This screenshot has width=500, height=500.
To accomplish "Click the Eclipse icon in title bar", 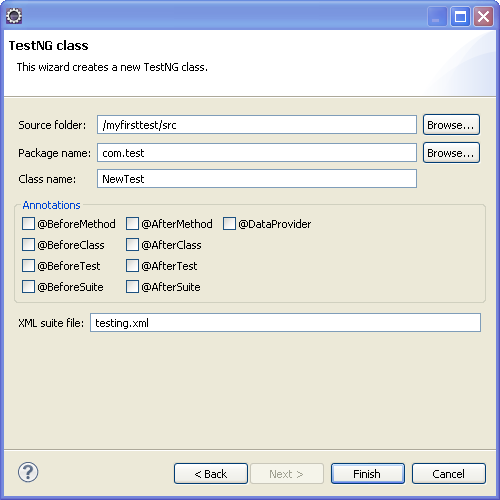I will coord(14,16).
